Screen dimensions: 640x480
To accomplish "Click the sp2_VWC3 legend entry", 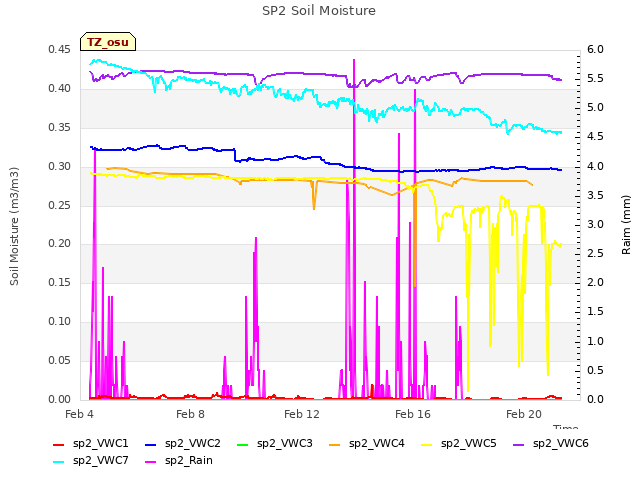I will (x=275, y=443).
